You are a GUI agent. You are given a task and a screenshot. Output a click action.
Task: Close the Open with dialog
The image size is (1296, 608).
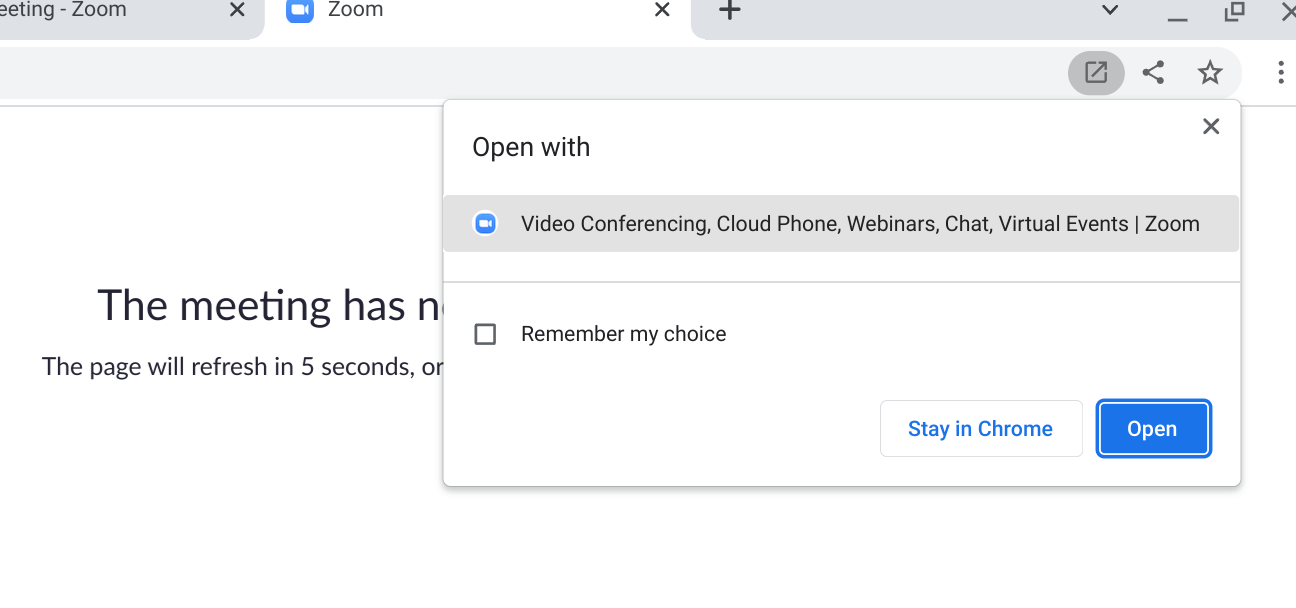[x=1211, y=127]
